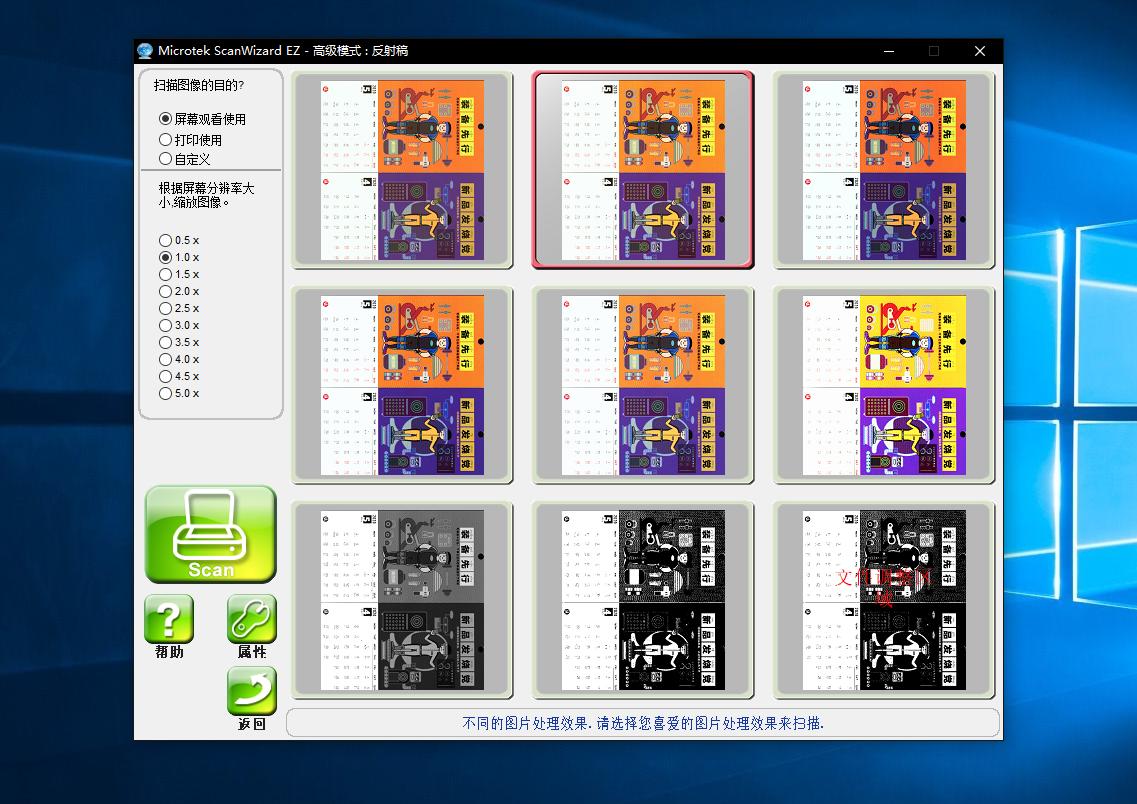Image resolution: width=1137 pixels, height=804 pixels.
Task: Choose 5.0 x scaling
Action: tap(178, 394)
